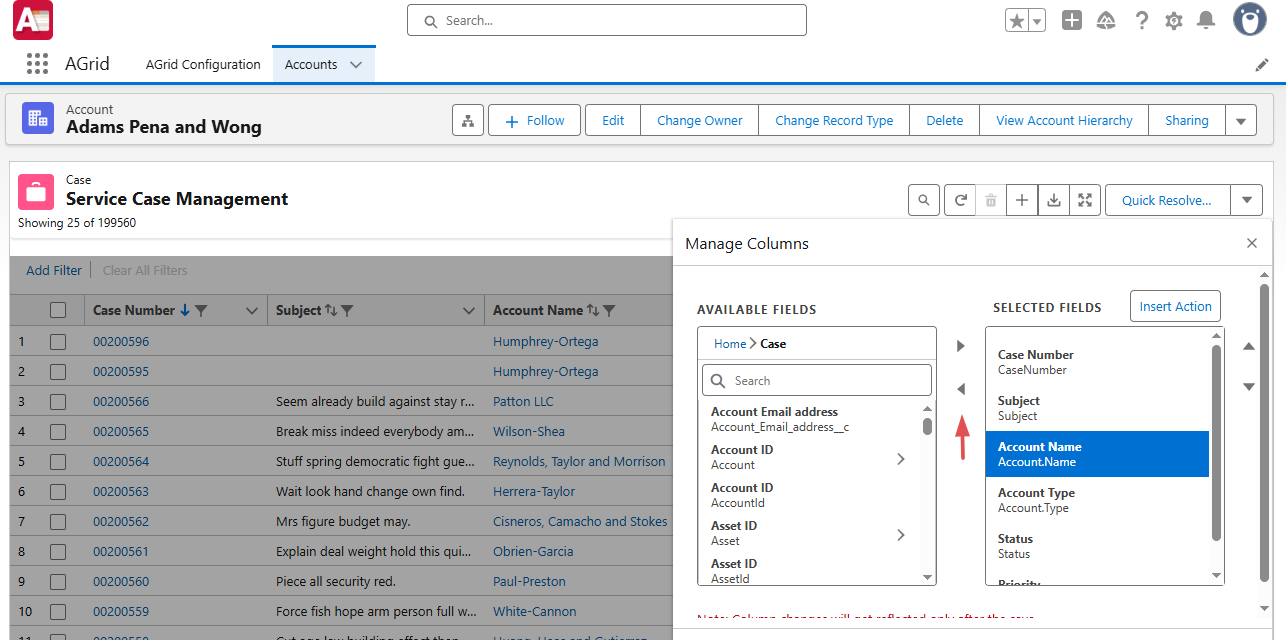Screen dimensions: 1286x640
Task: Click the grid fullscreen expand icon
Action: 1085,200
